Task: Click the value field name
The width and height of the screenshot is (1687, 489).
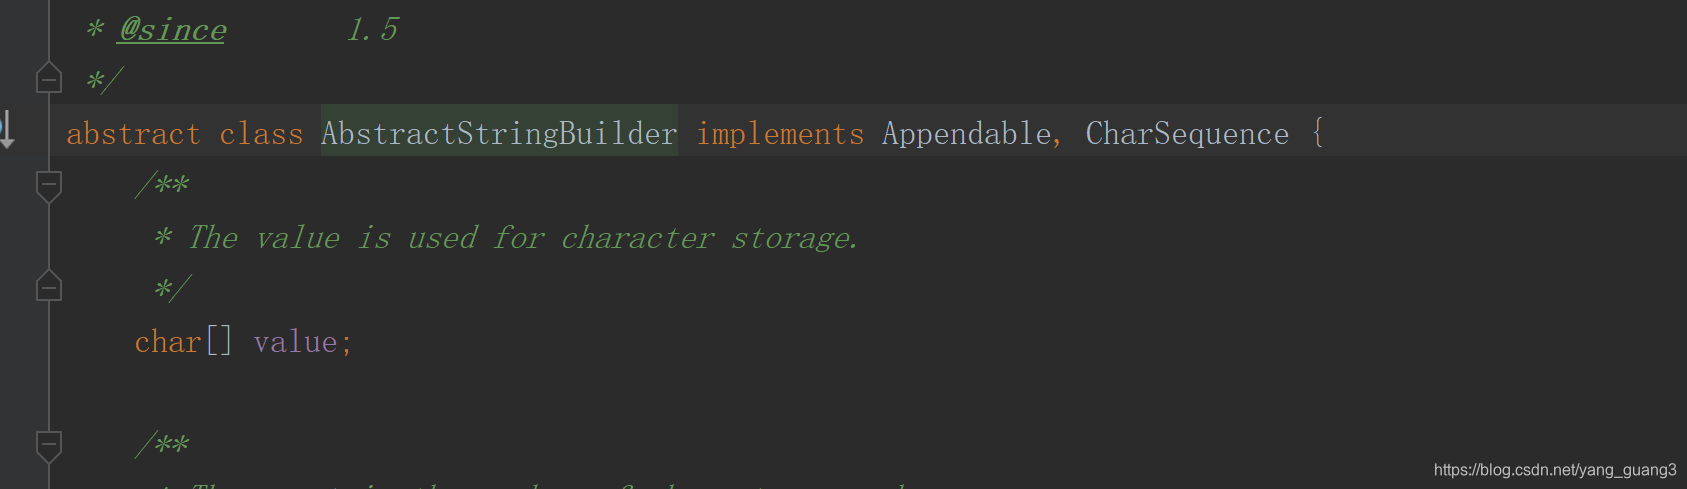Action: pyautogui.click(x=295, y=342)
